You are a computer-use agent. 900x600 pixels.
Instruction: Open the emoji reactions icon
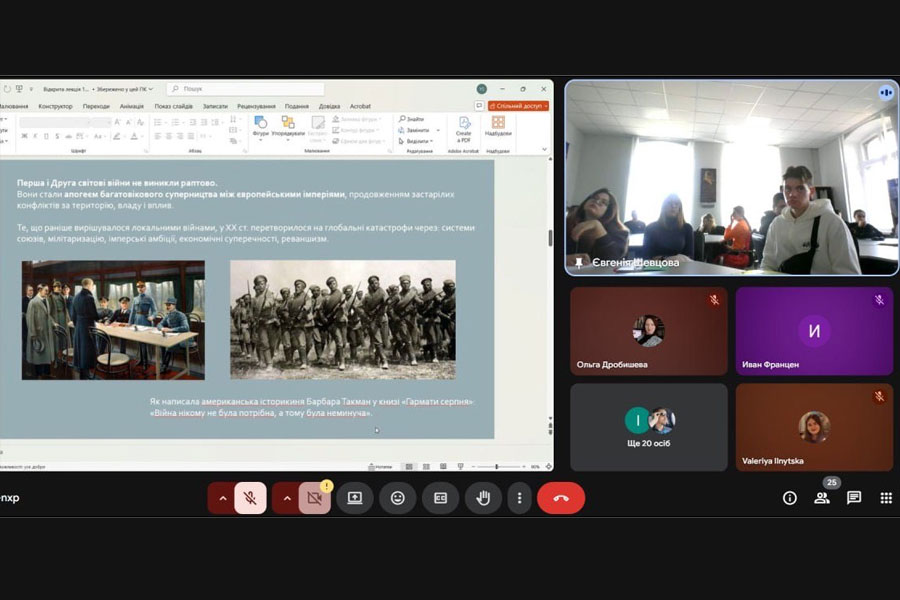tap(398, 498)
